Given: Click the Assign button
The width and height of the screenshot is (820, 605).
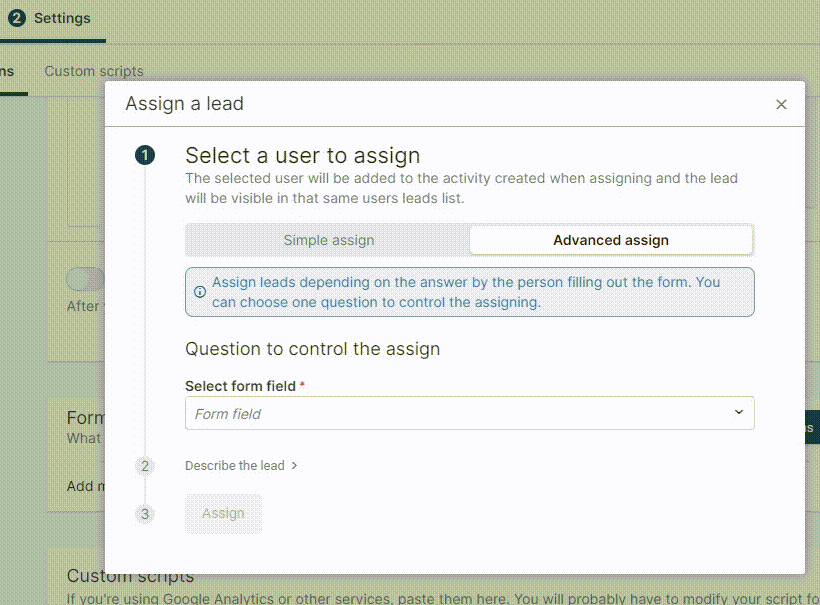Looking at the screenshot, I should point(223,513).
